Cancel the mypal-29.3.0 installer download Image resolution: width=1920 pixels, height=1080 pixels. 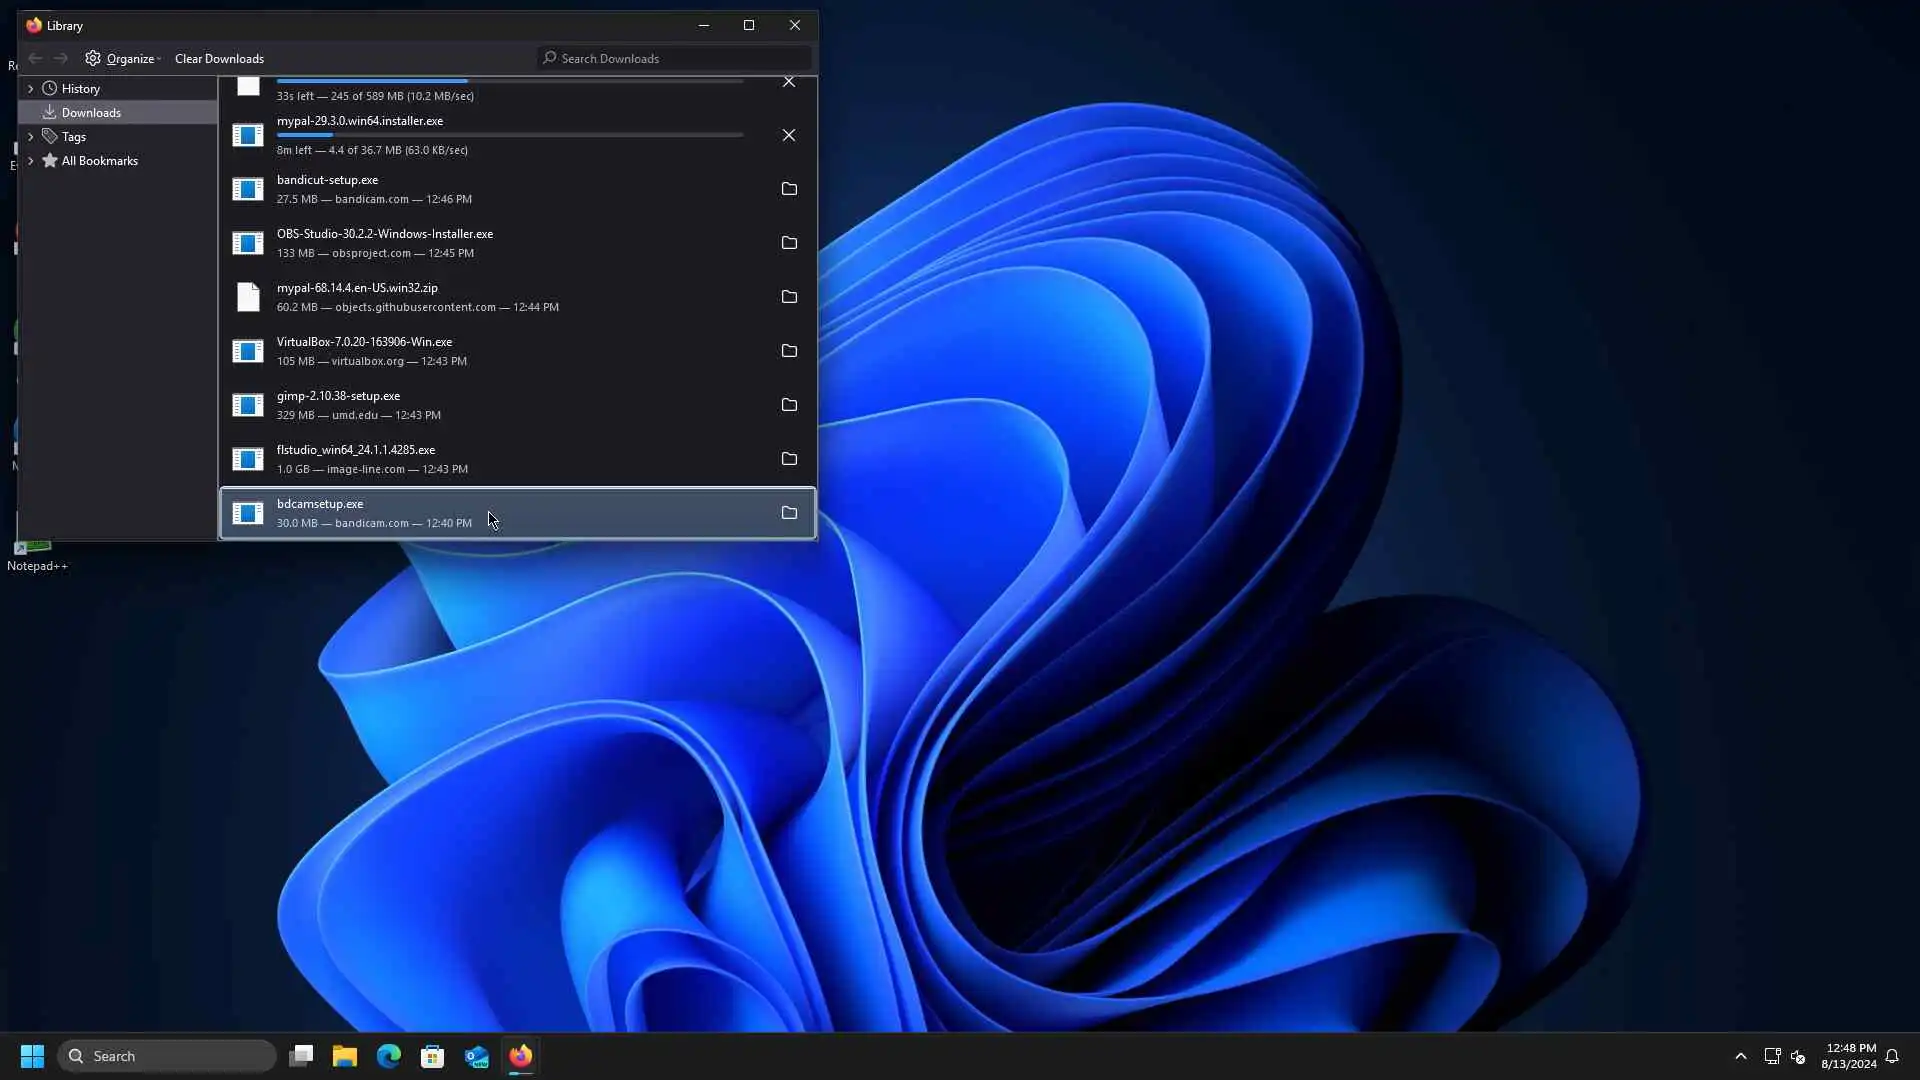tap(788, 135)
